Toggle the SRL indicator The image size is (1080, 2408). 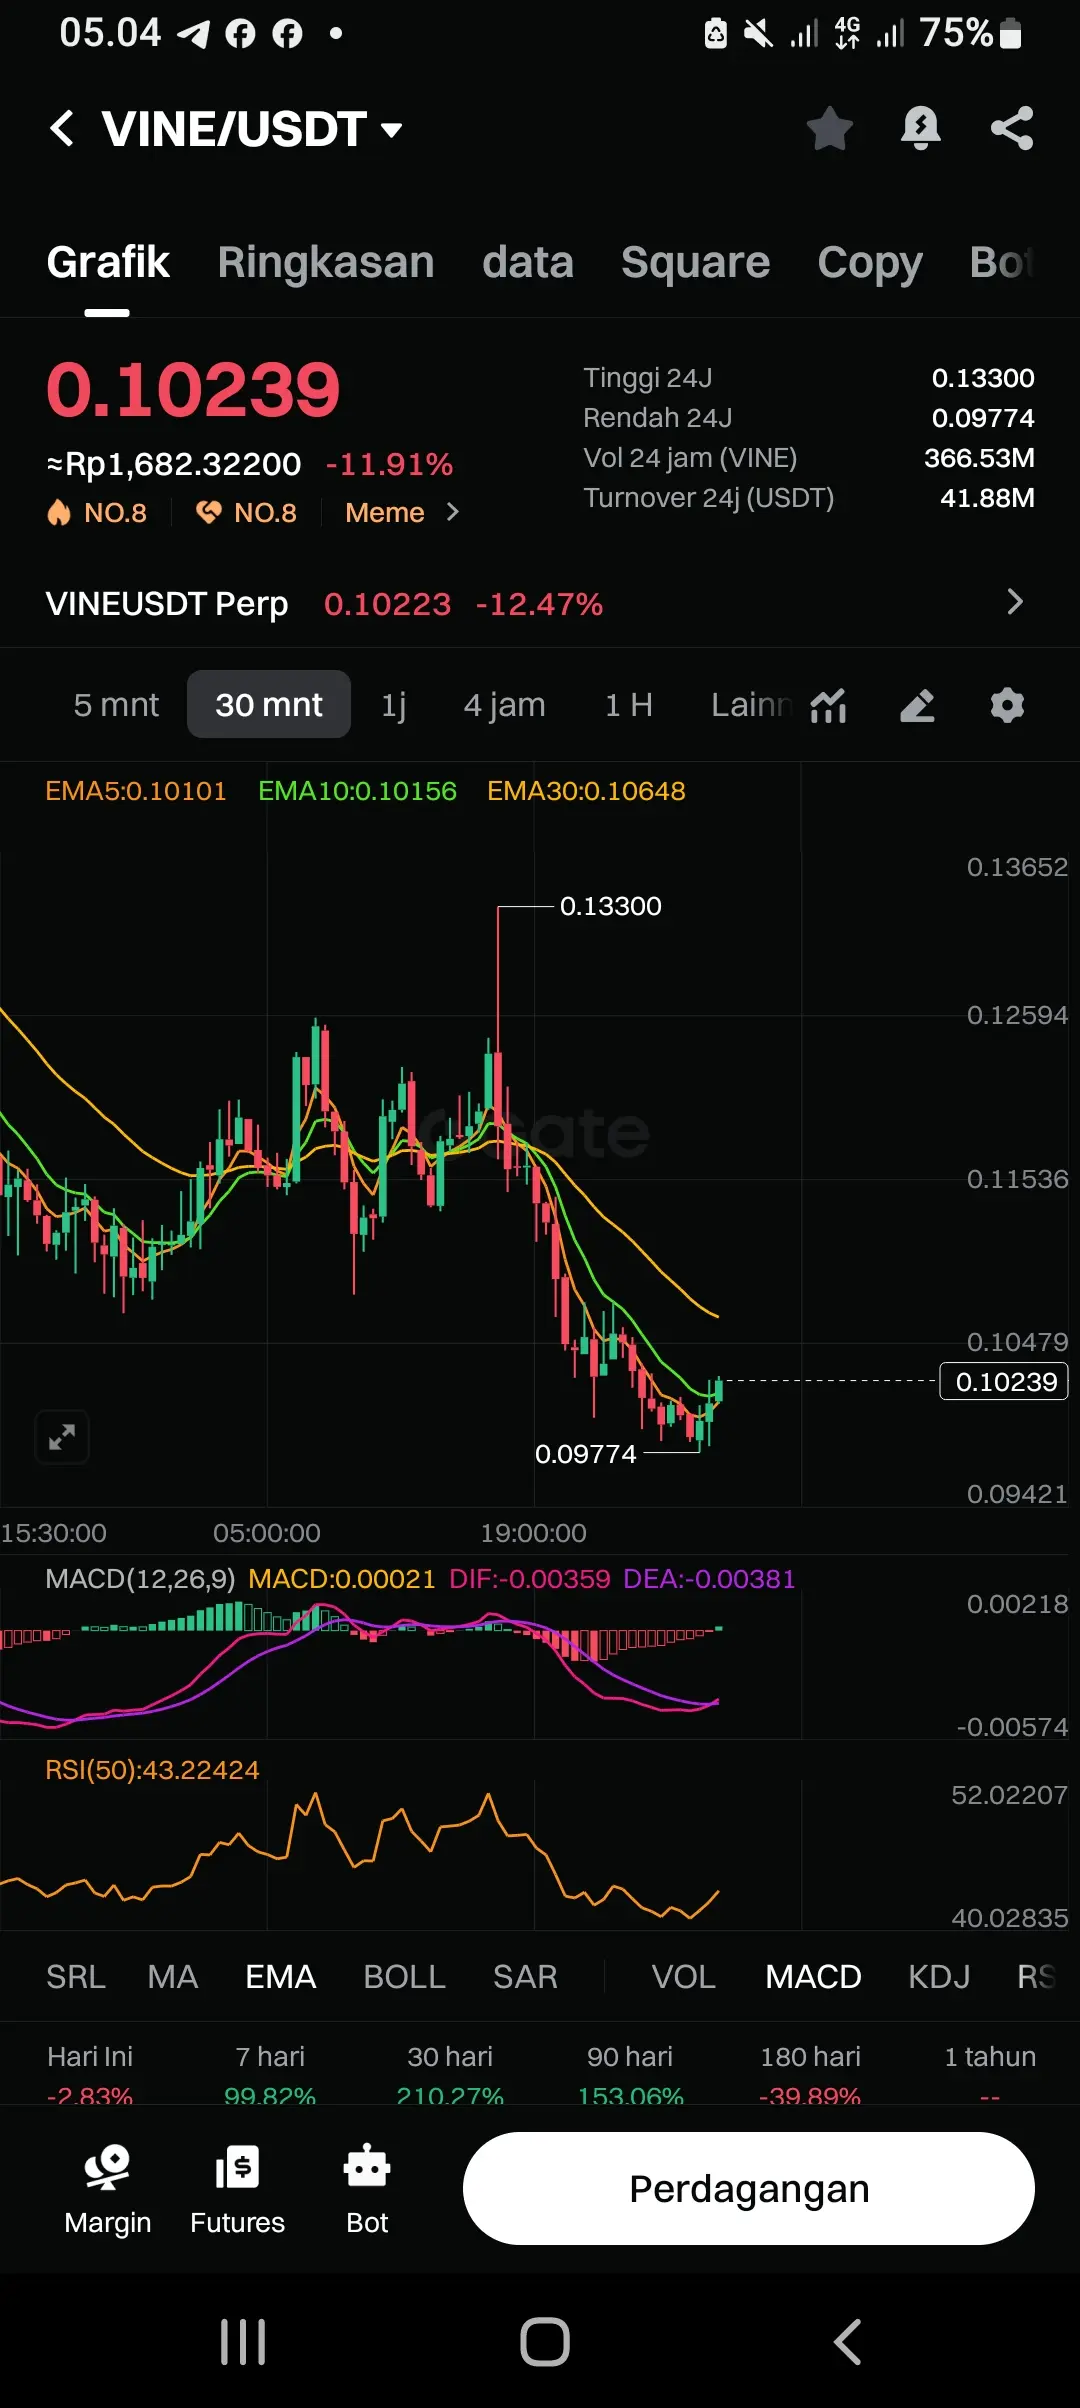tap(76, 1977)
